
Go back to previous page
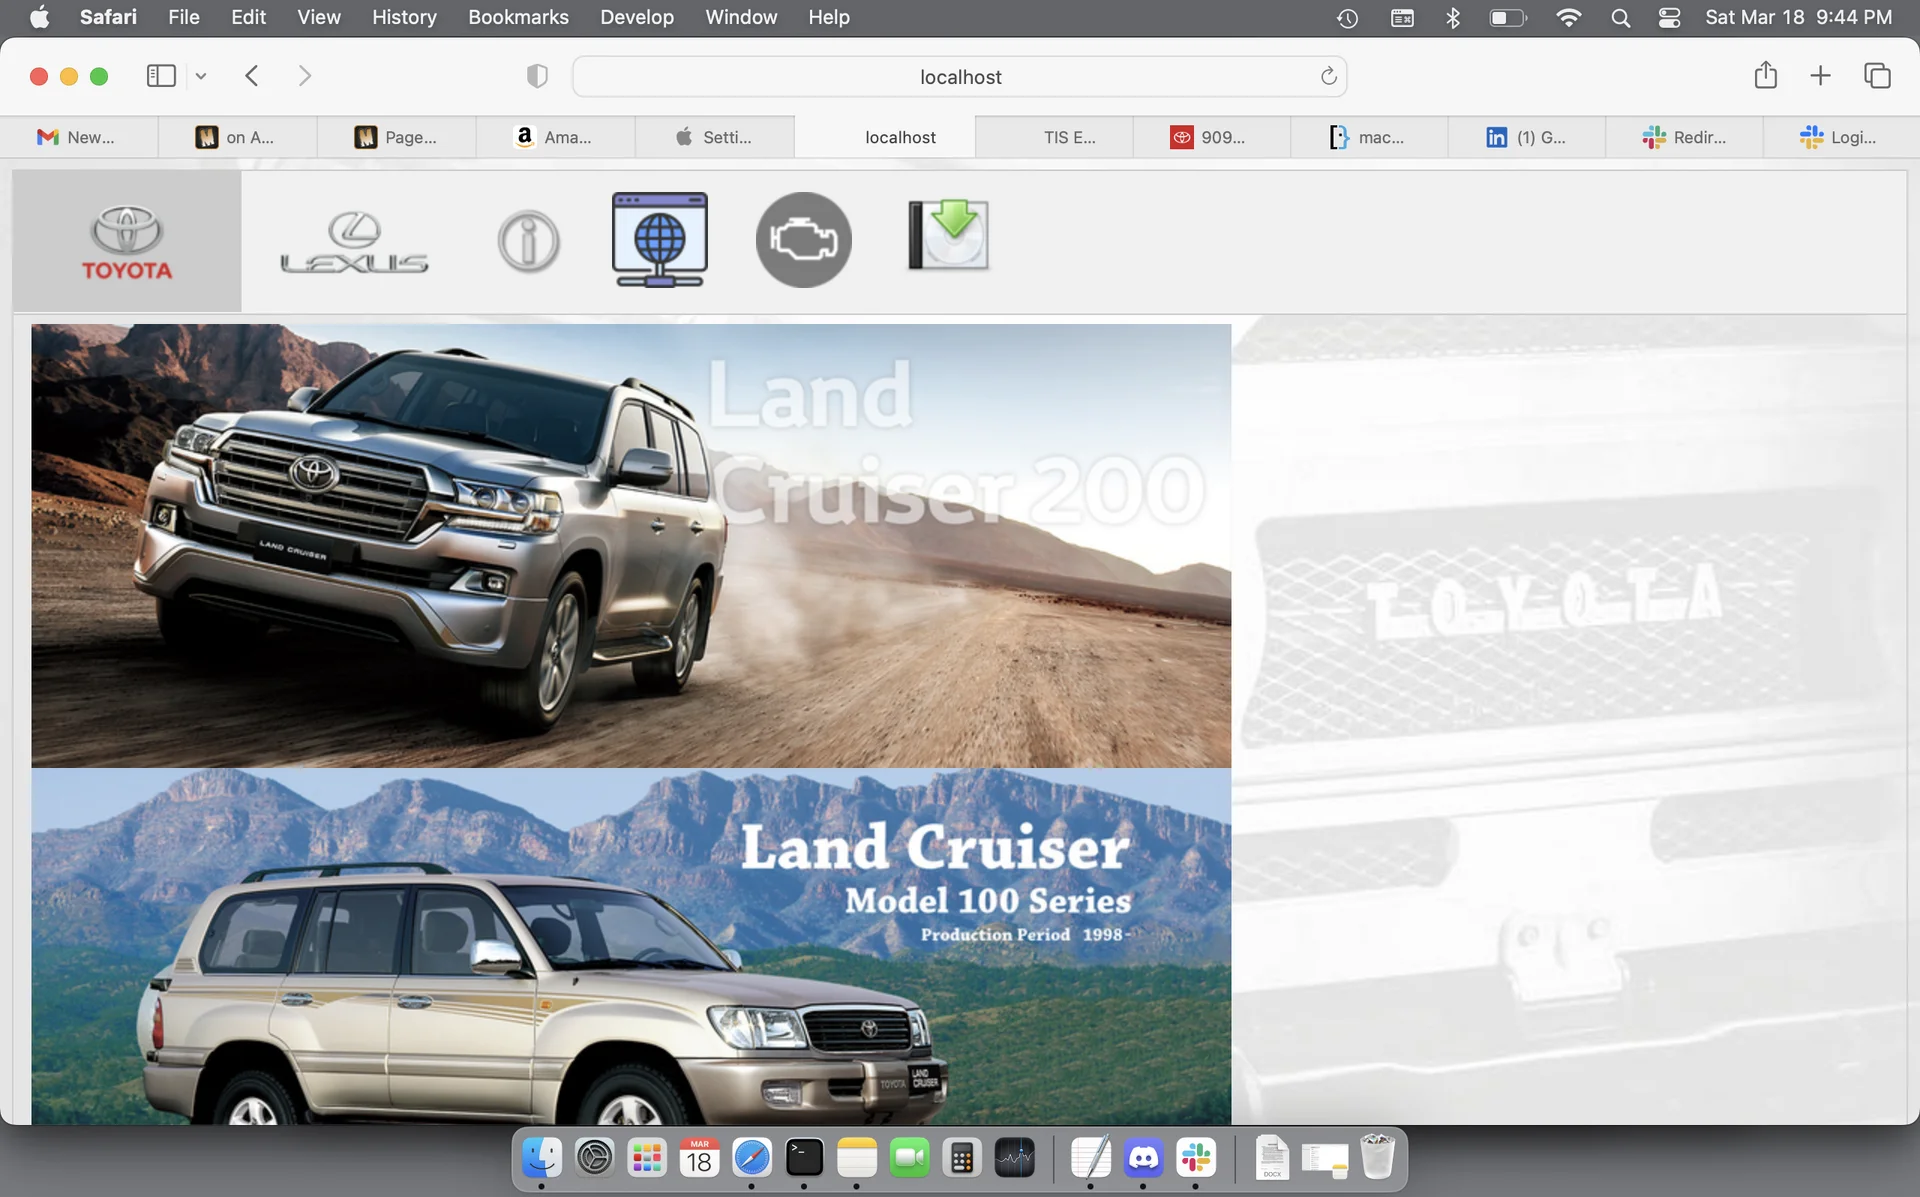(252, 76)
